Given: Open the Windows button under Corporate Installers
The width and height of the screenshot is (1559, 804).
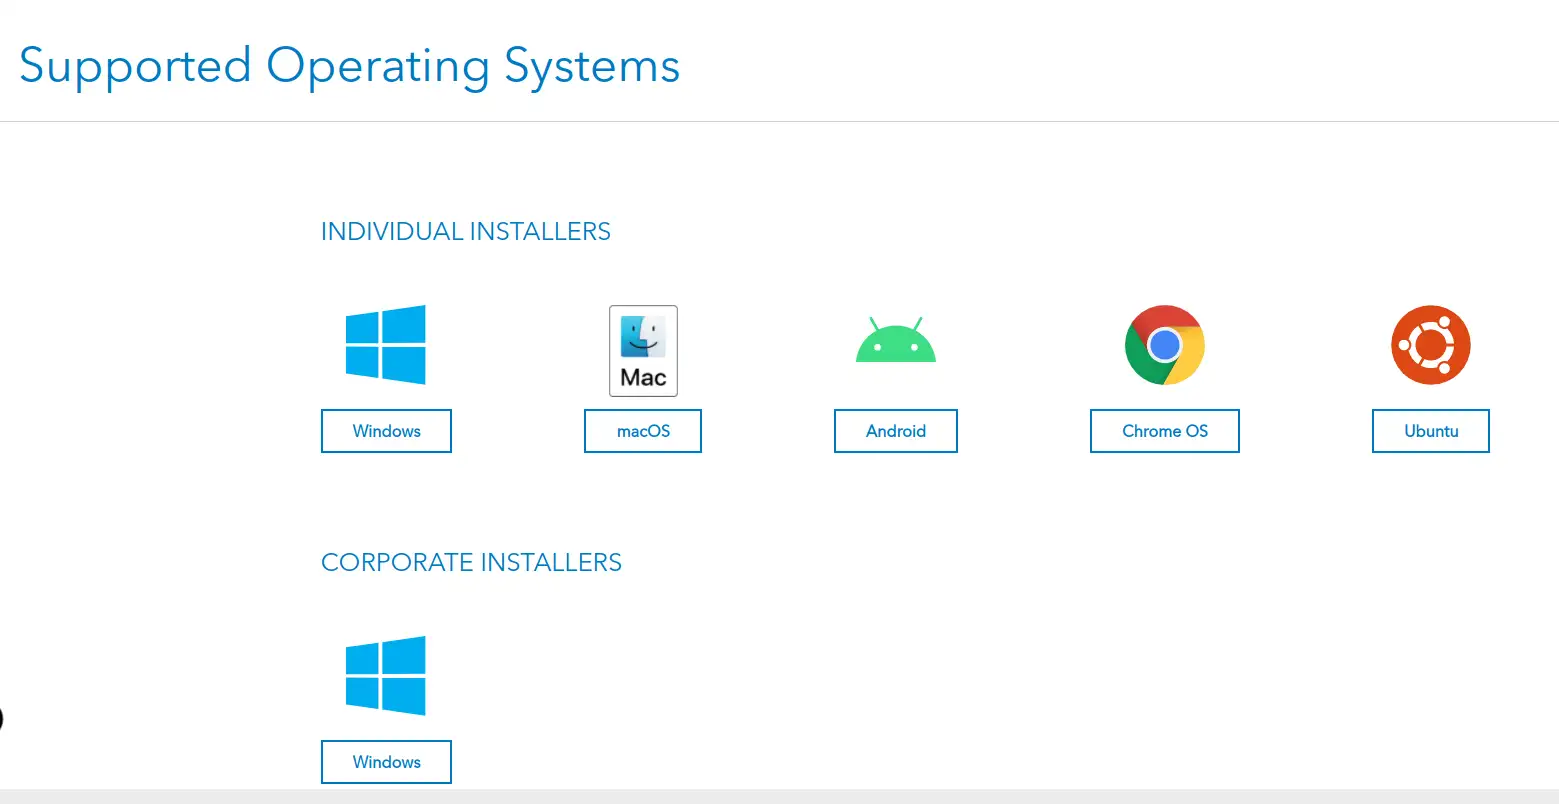Looking at the screenshot, I should pyautogui.click(x=386, y=762).
